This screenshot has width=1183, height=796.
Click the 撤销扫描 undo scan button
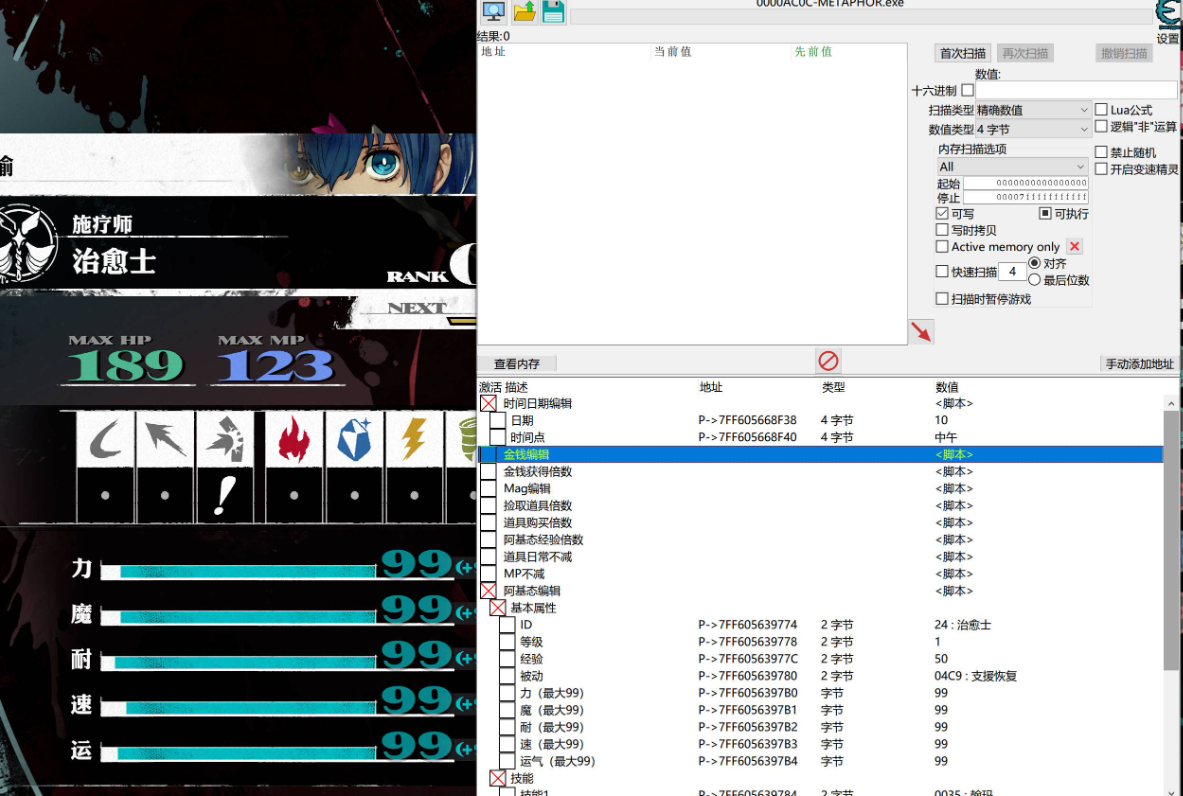point(1123,53)
